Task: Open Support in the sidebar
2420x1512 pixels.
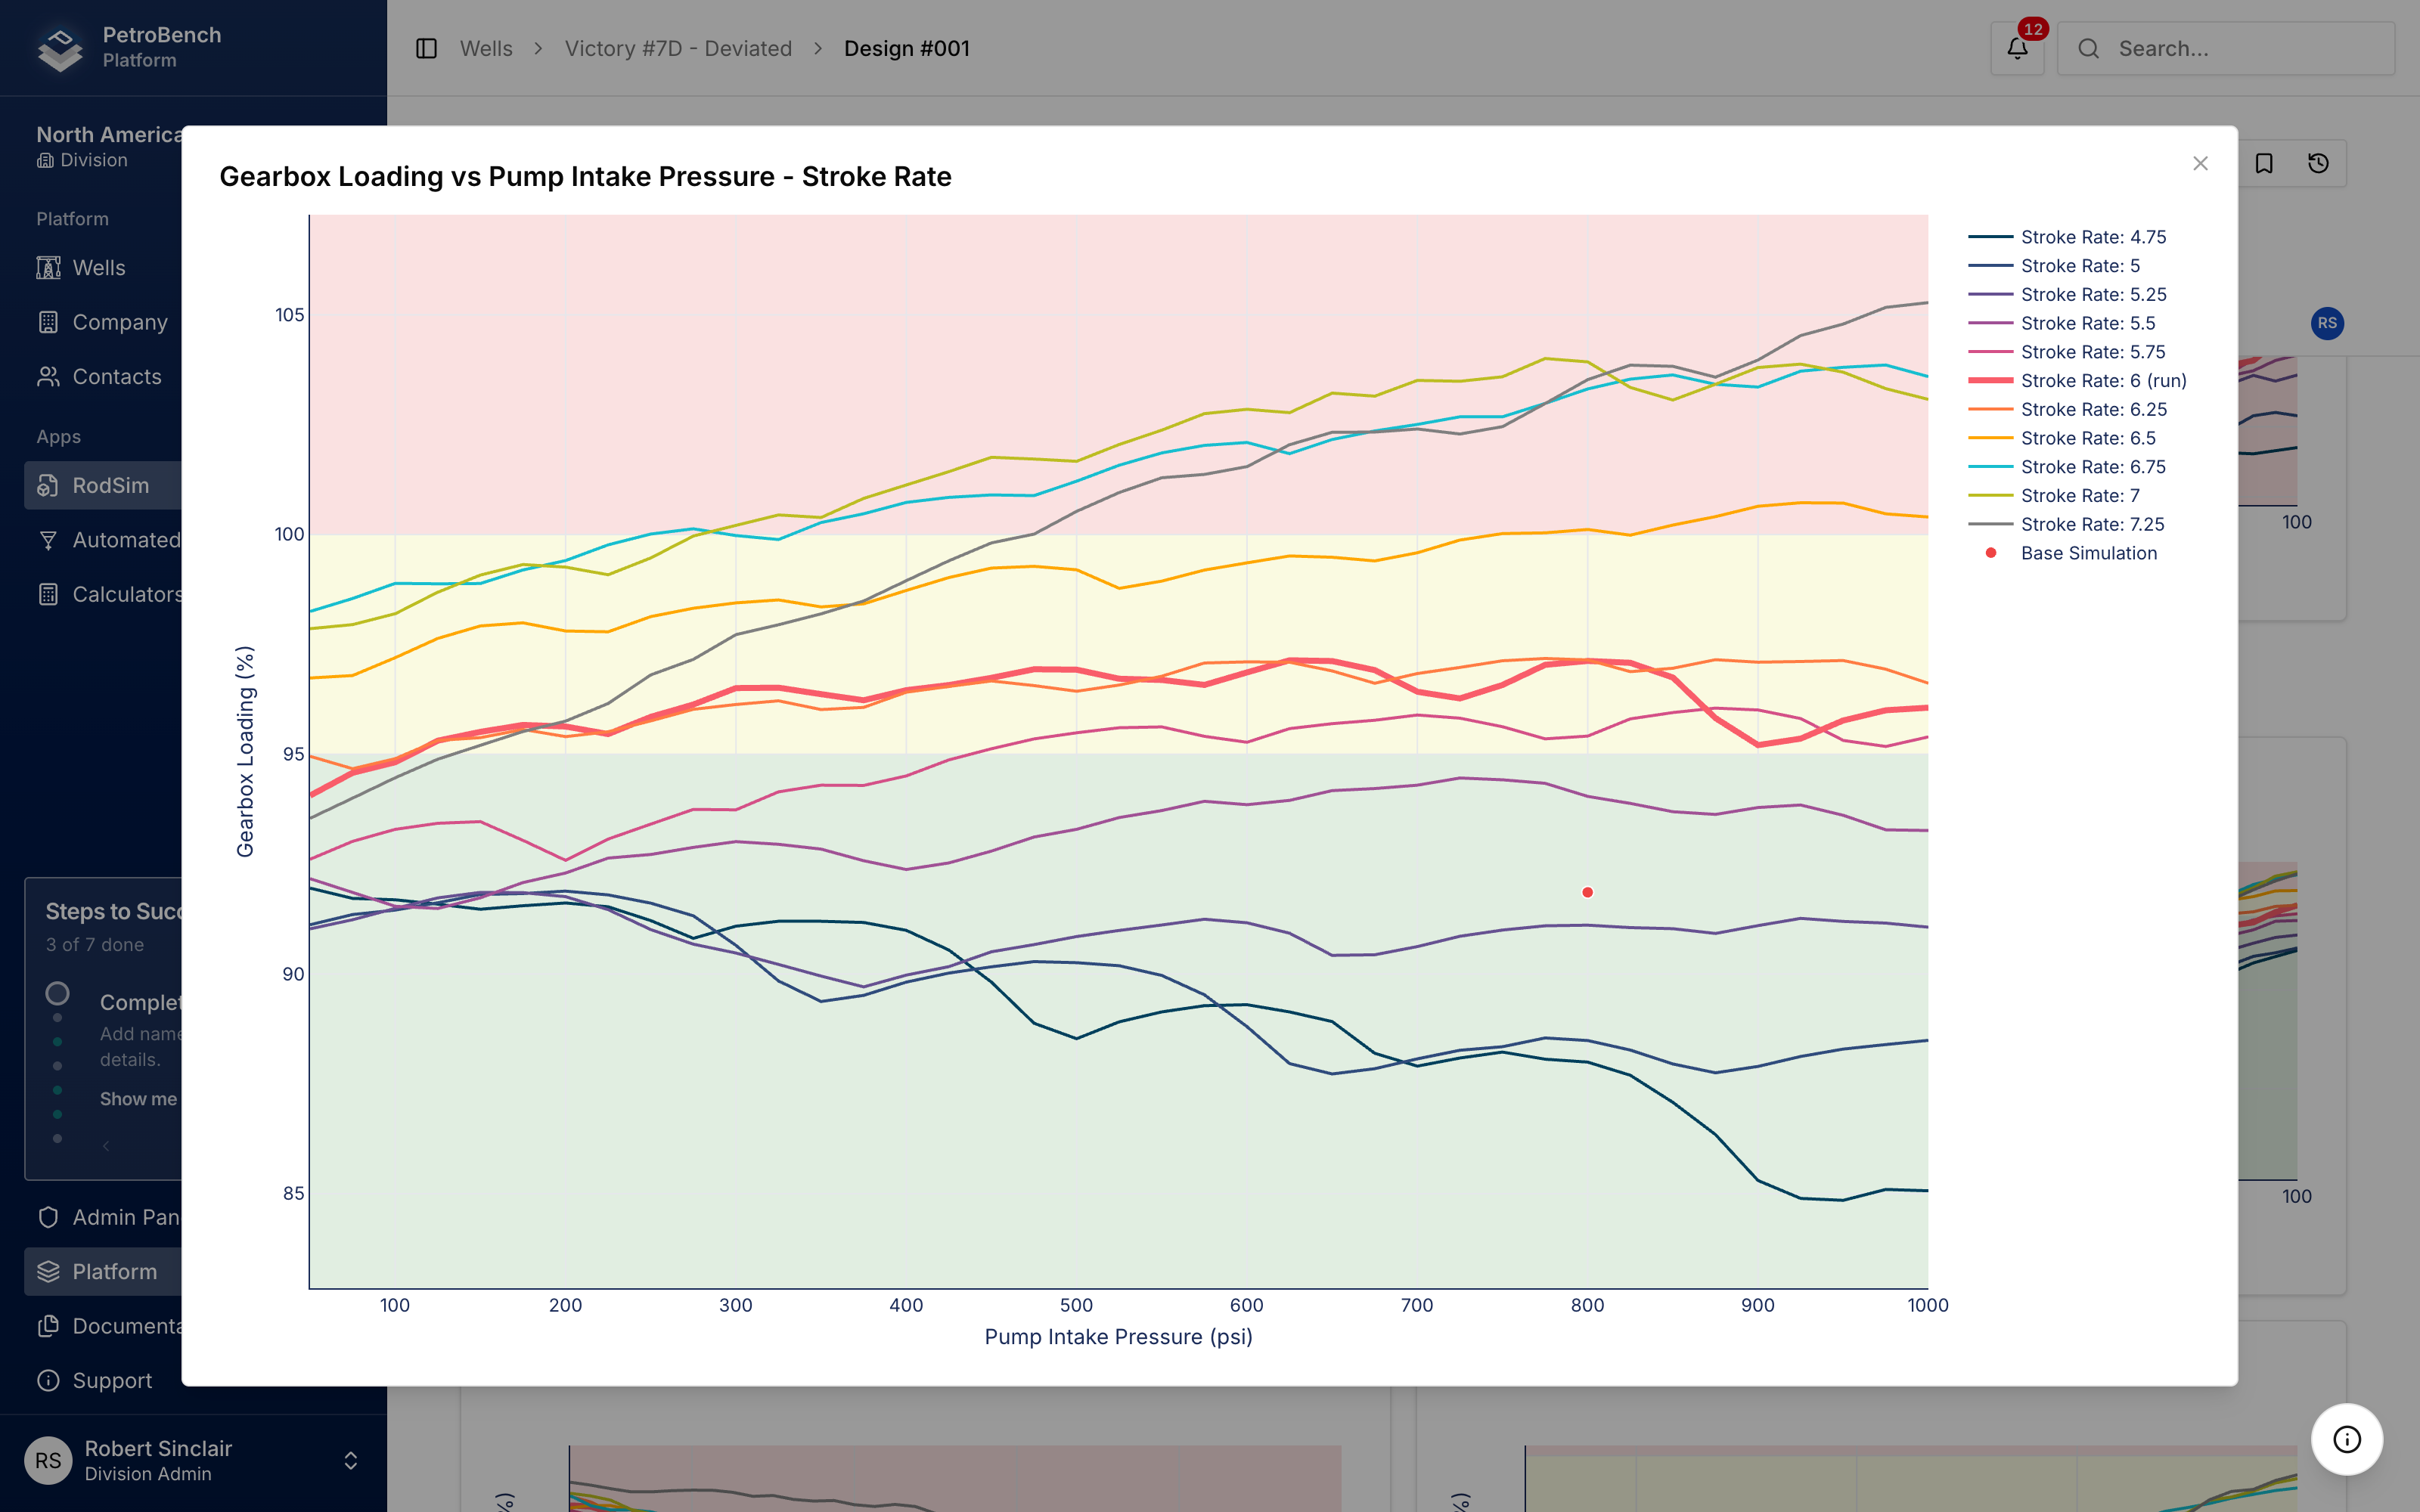Action: click(x=103, y=1380)
